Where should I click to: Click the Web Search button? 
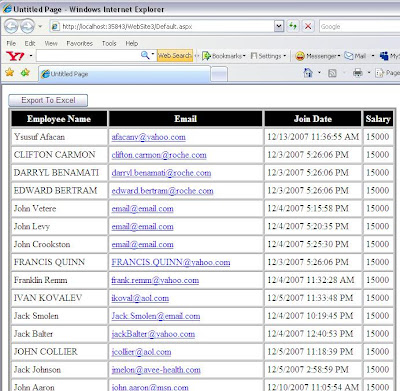pyautogui.click(x=175, y=56)
